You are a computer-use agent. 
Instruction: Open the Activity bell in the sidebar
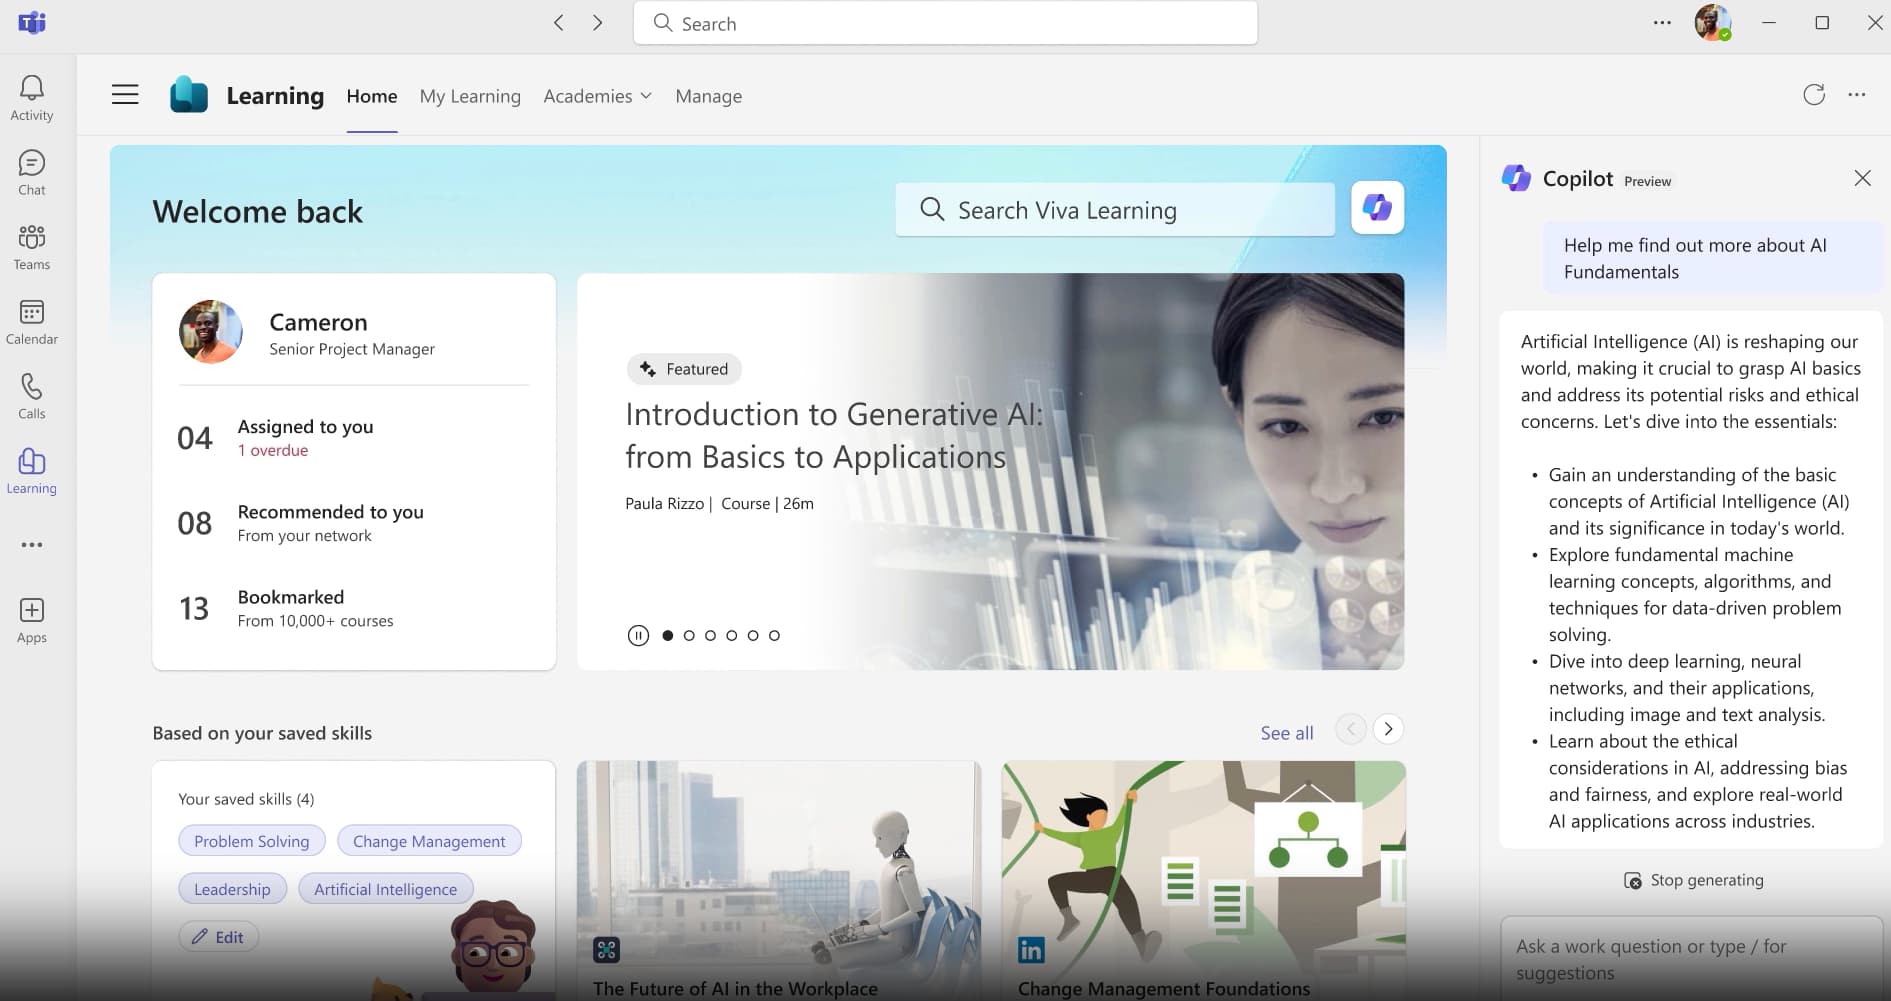tap(32, 98)
